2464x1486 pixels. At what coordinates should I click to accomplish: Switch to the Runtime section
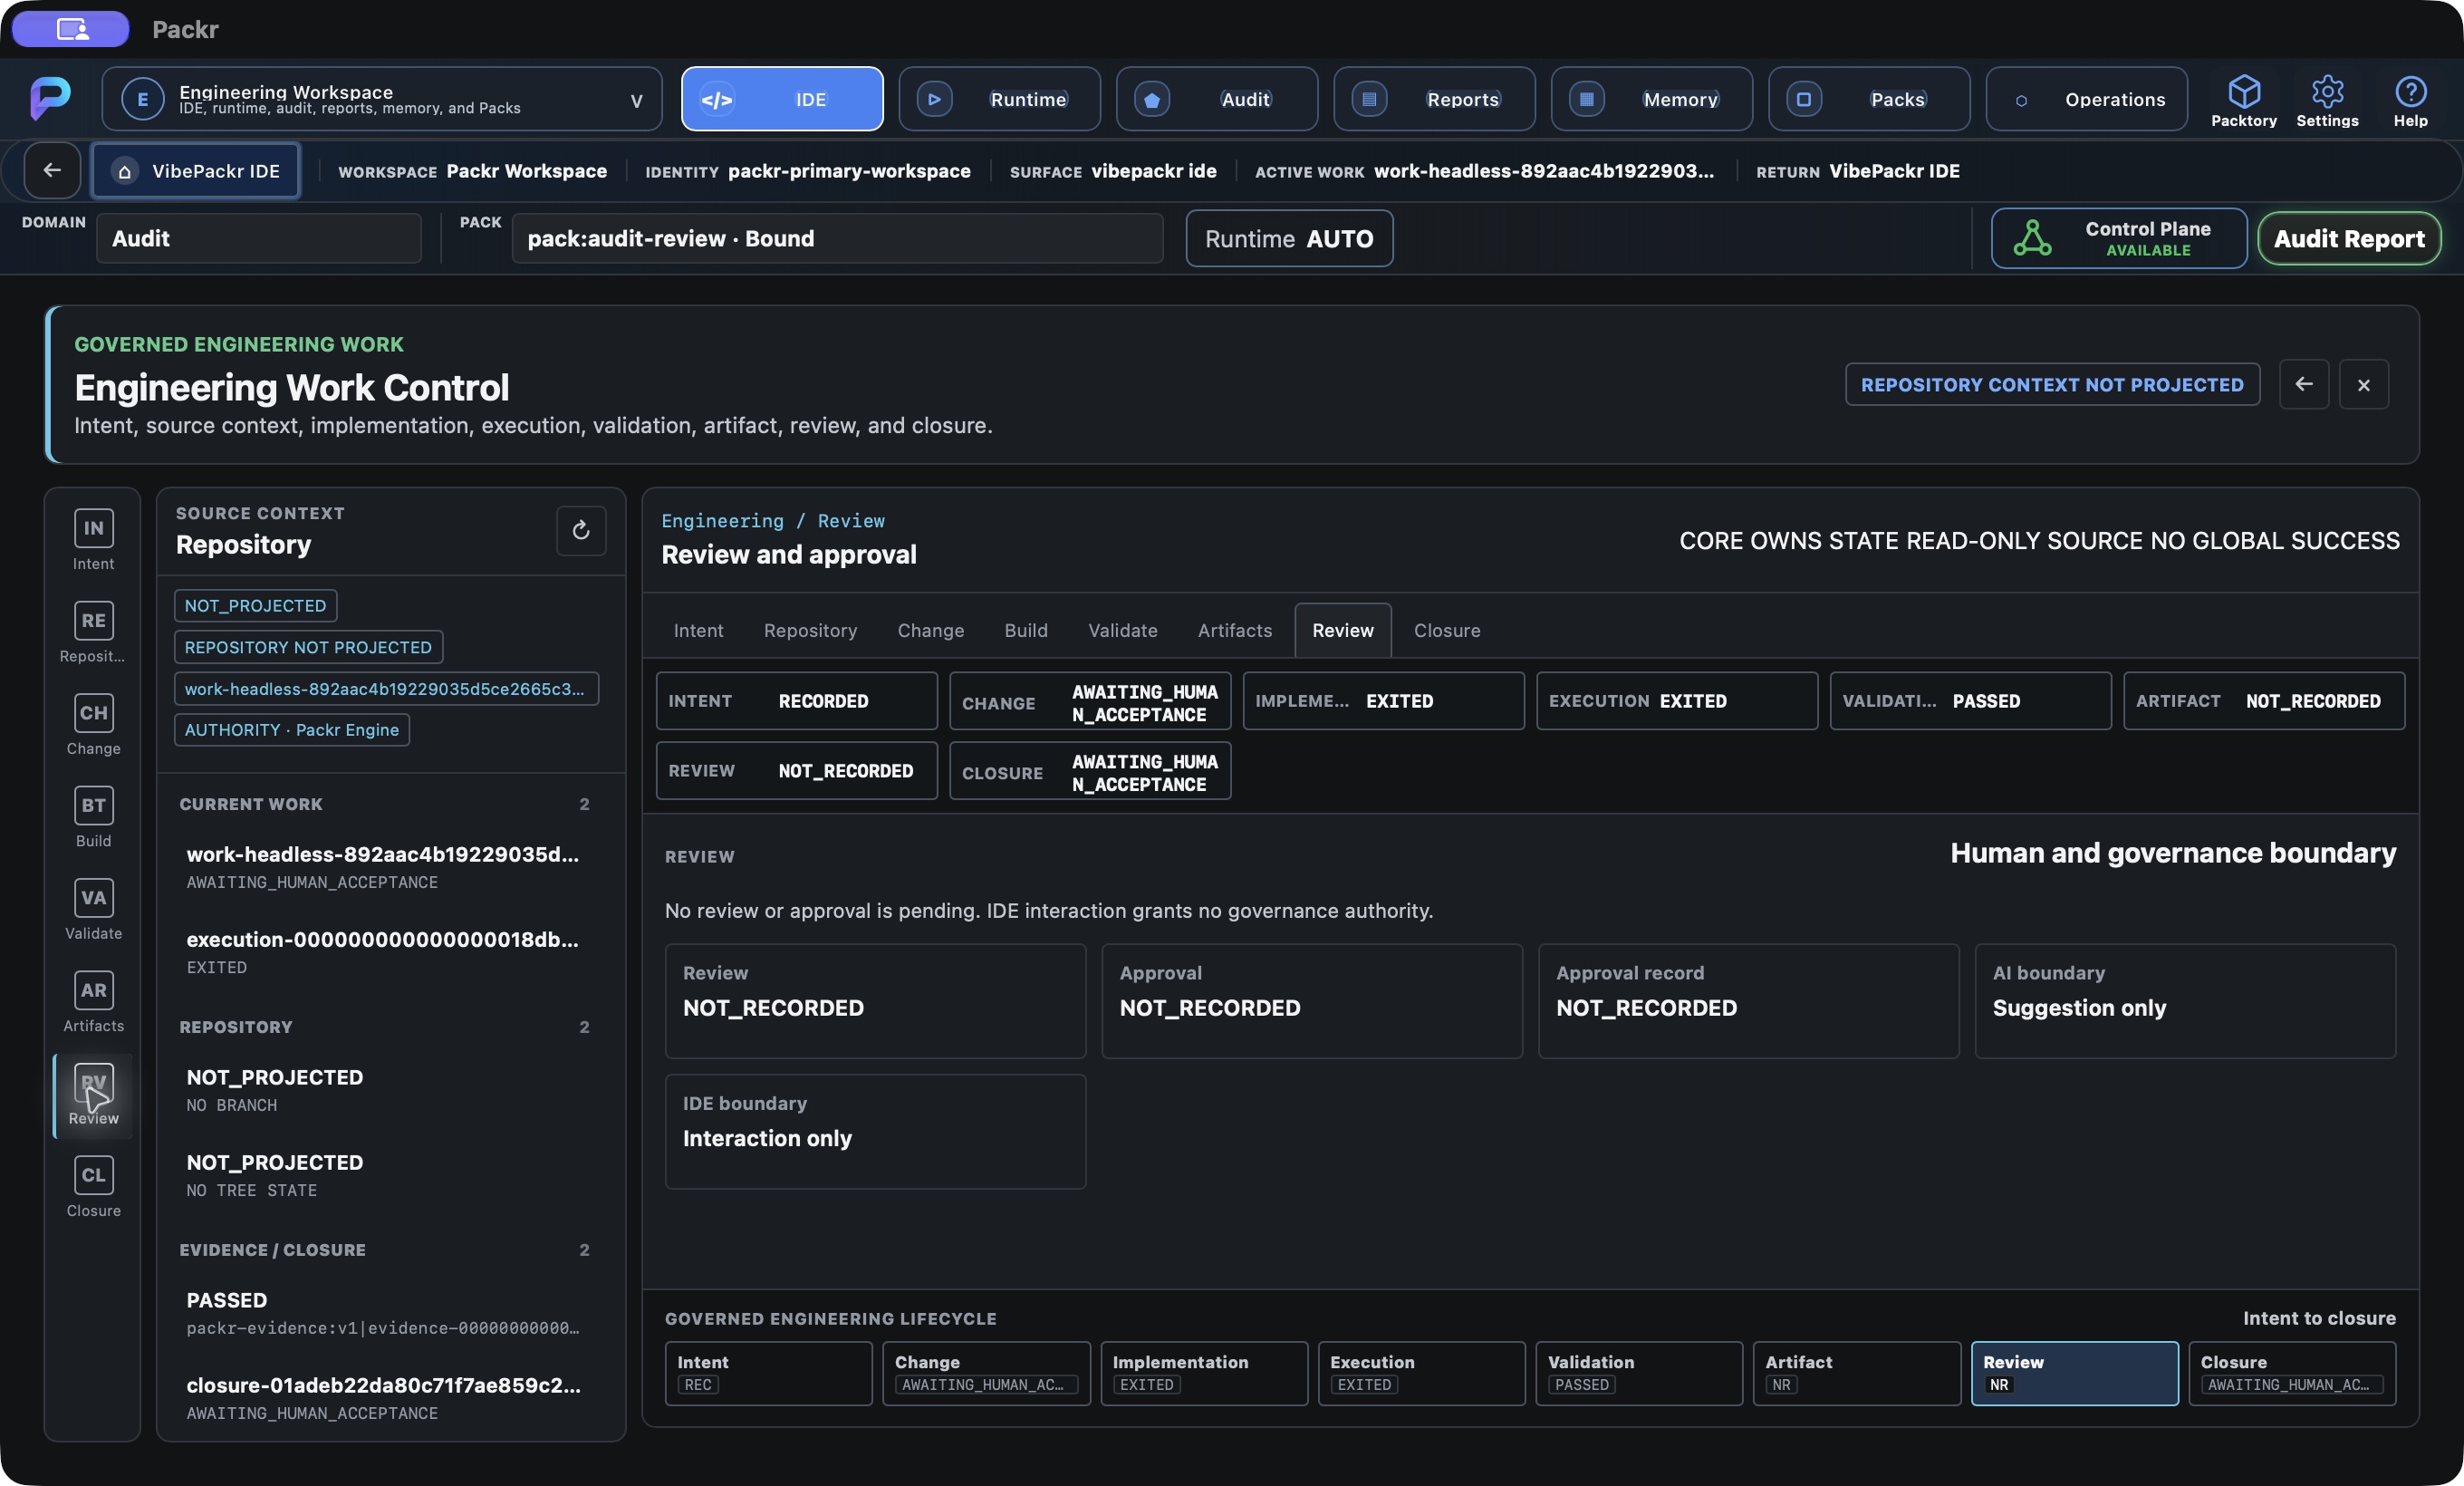pos(999,99)
